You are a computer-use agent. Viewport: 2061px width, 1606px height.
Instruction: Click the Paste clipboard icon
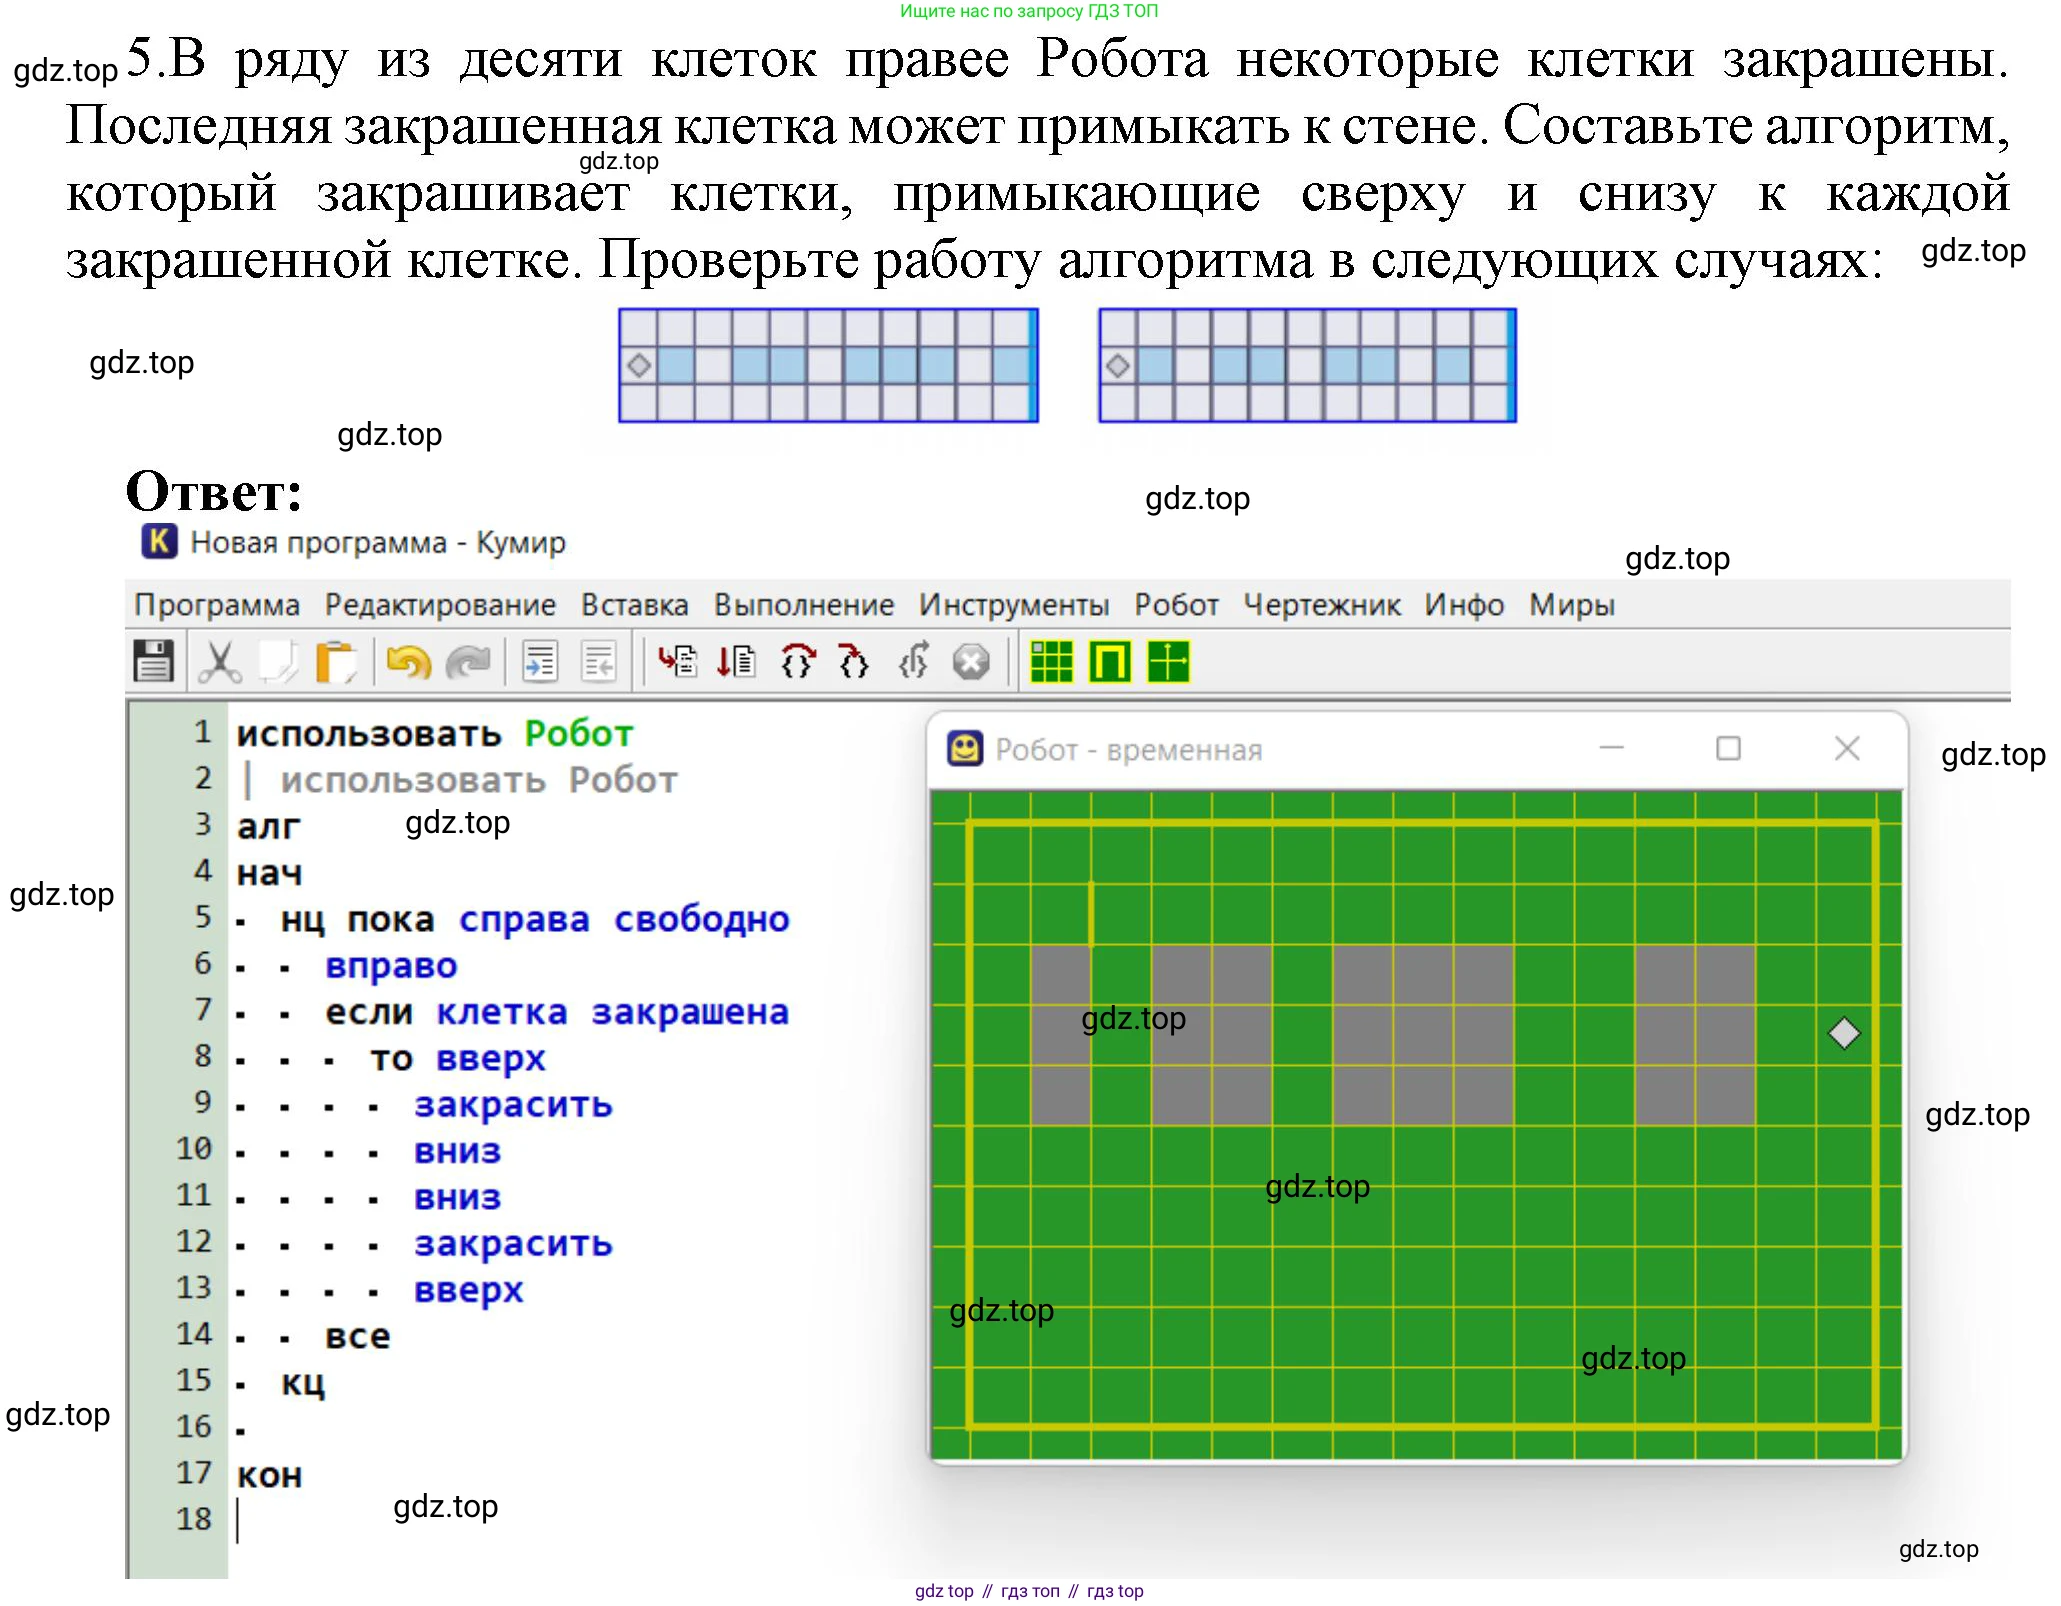point(336,661)
